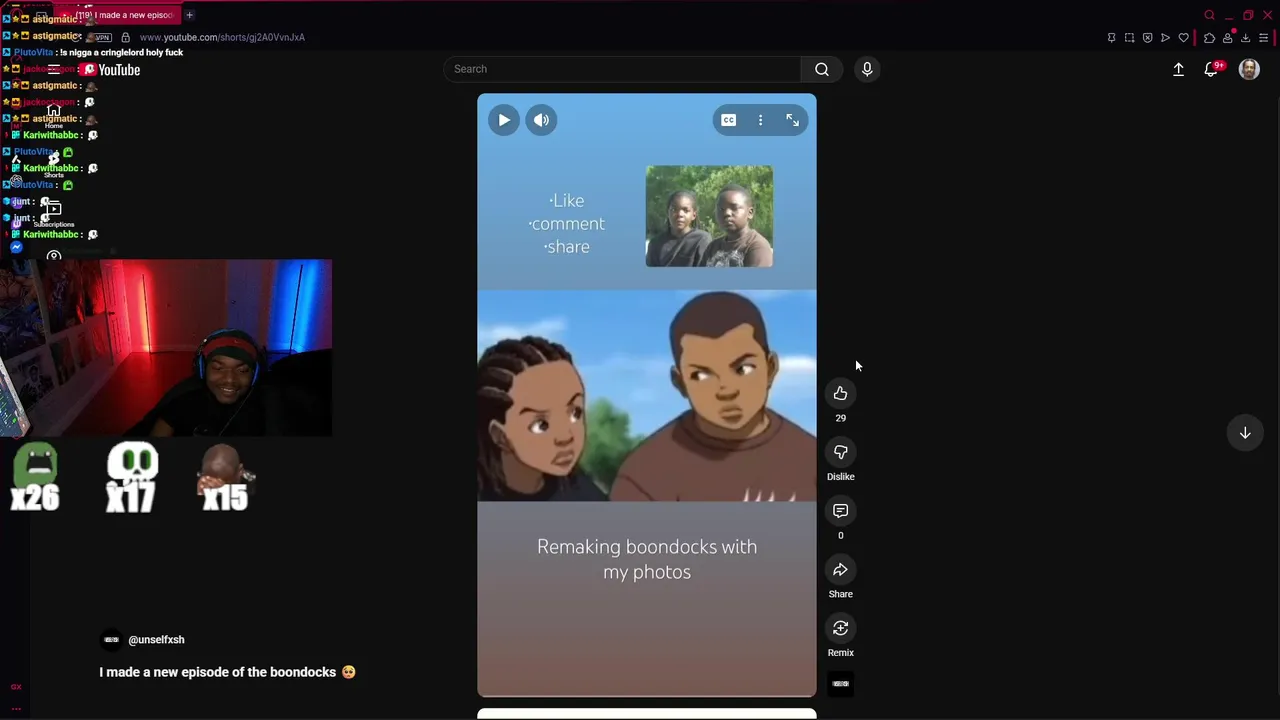Click the YouTube logo
The width and height of the screenshot is (1280, 720).
(x=112, y=70)
